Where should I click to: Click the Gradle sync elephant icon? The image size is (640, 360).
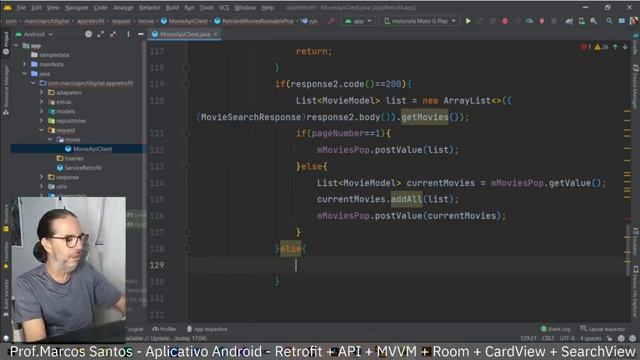point(569,21)
